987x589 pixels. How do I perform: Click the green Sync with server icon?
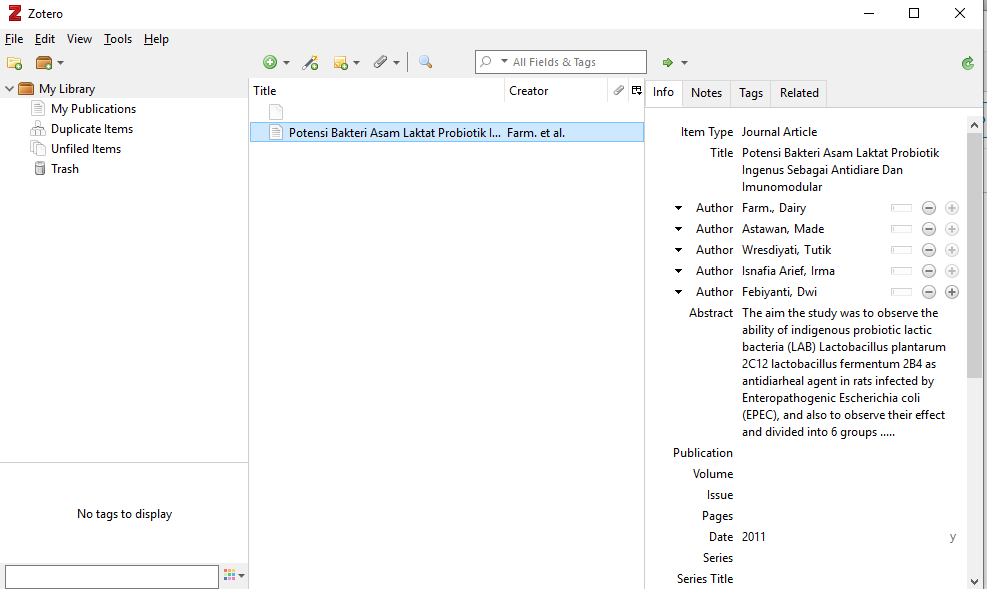967,63
